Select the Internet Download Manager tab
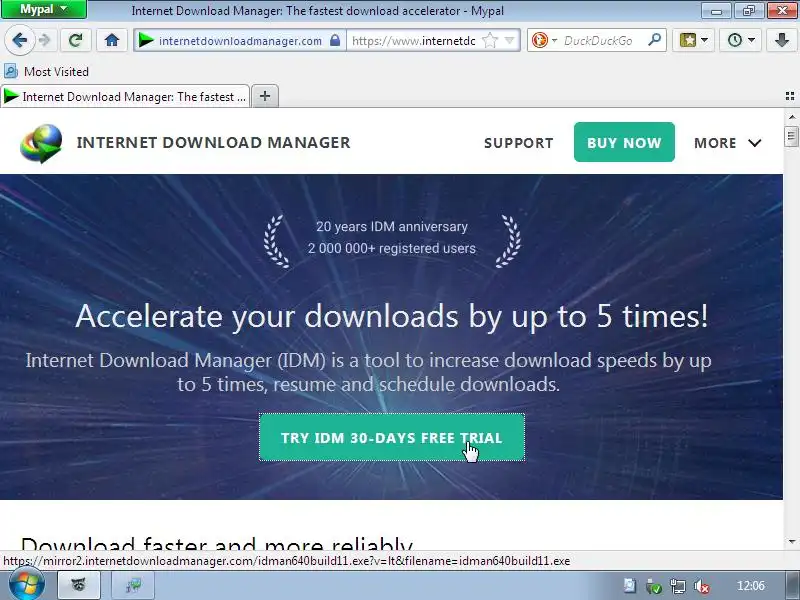Image resolution: width=800 pixels, height=600 pixels. point(125,96)
